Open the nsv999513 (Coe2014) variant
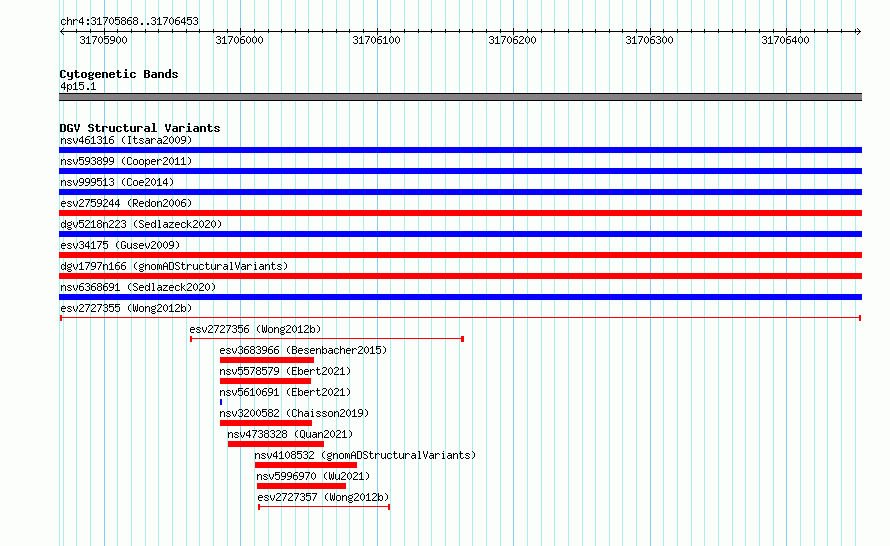 (117, 182)
